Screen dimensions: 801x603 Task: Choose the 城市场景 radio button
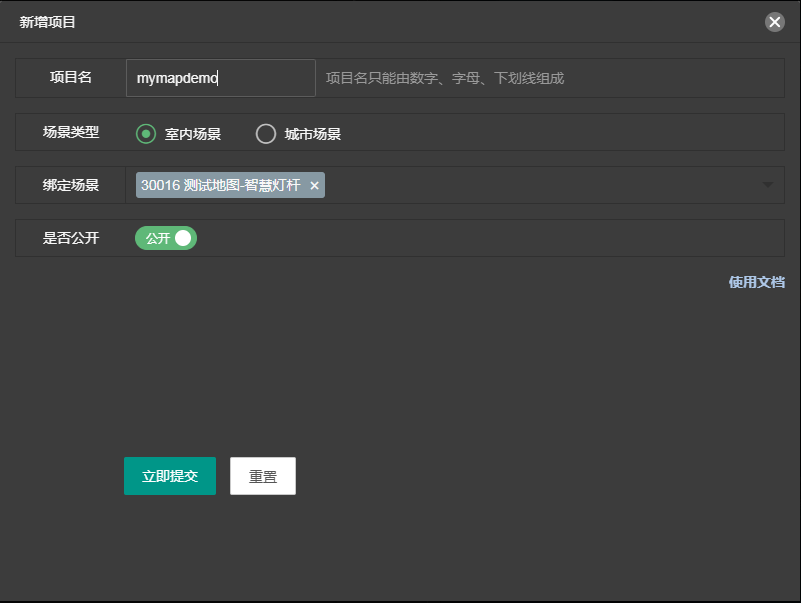coord(266,134)
